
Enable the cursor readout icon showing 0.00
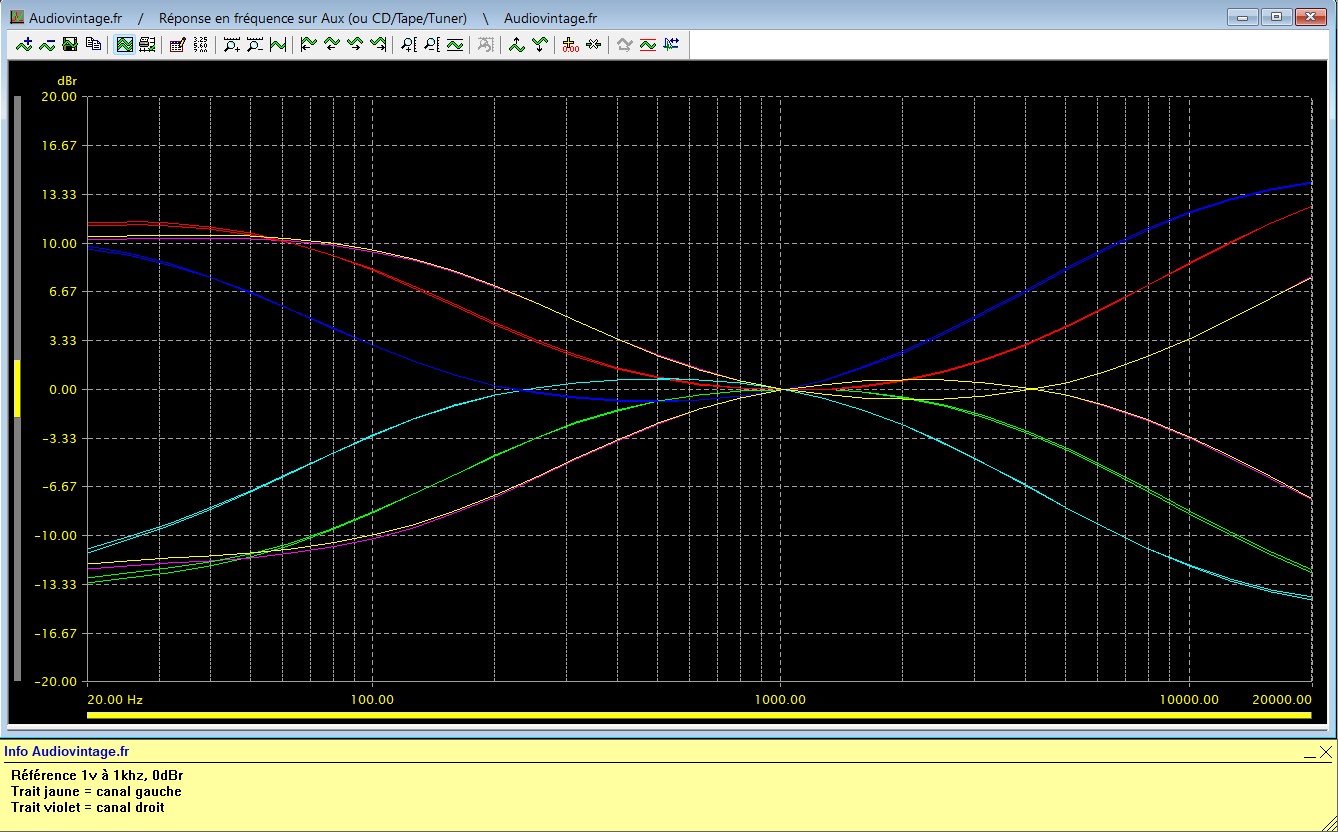tap(570, 44)
